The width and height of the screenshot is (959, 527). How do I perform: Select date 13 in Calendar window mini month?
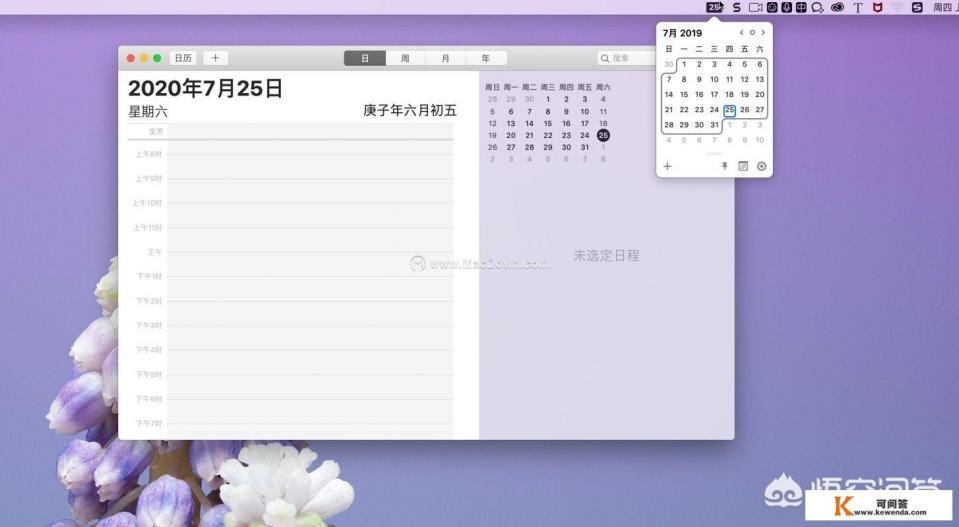[x=511, y=123]
